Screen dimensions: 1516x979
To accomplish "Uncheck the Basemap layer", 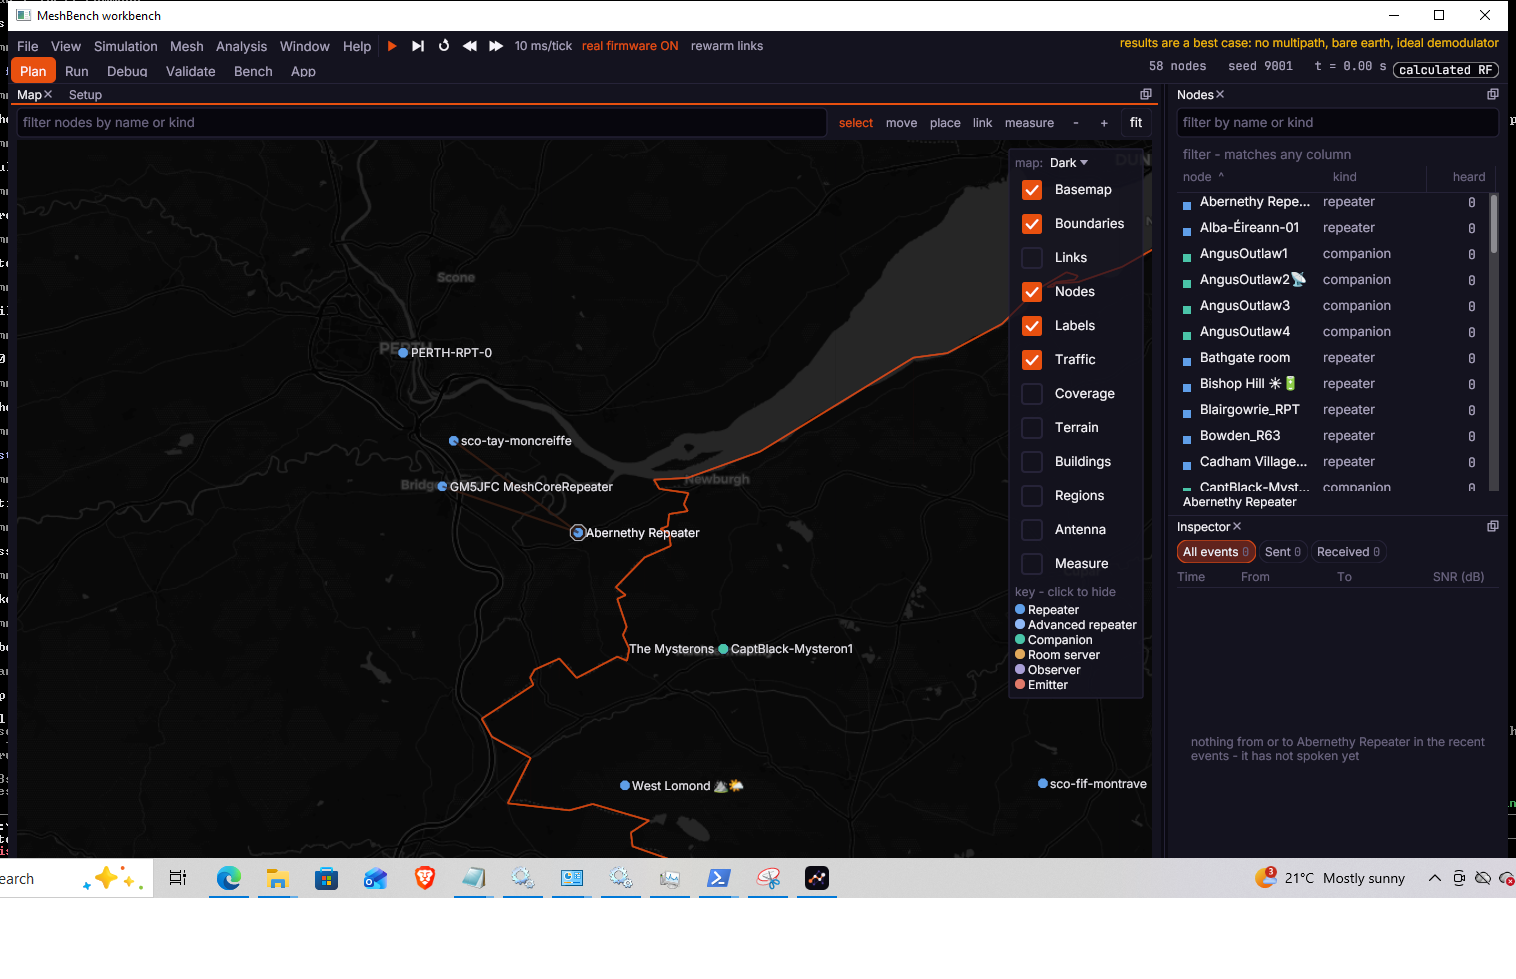I will click(1032, 190).
